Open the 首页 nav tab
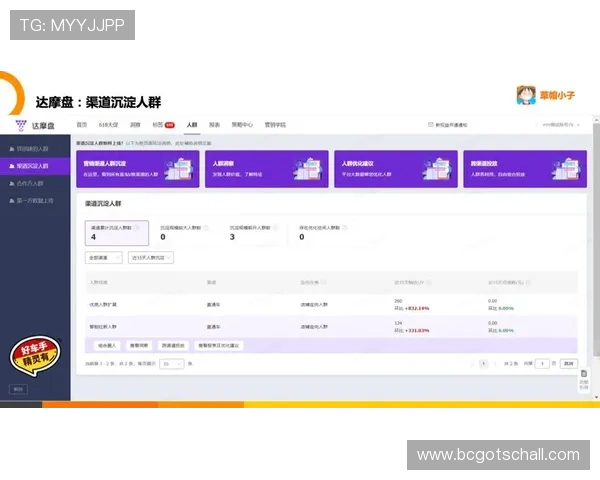Screen dimensions: 600x480 (x=82, y=125)
